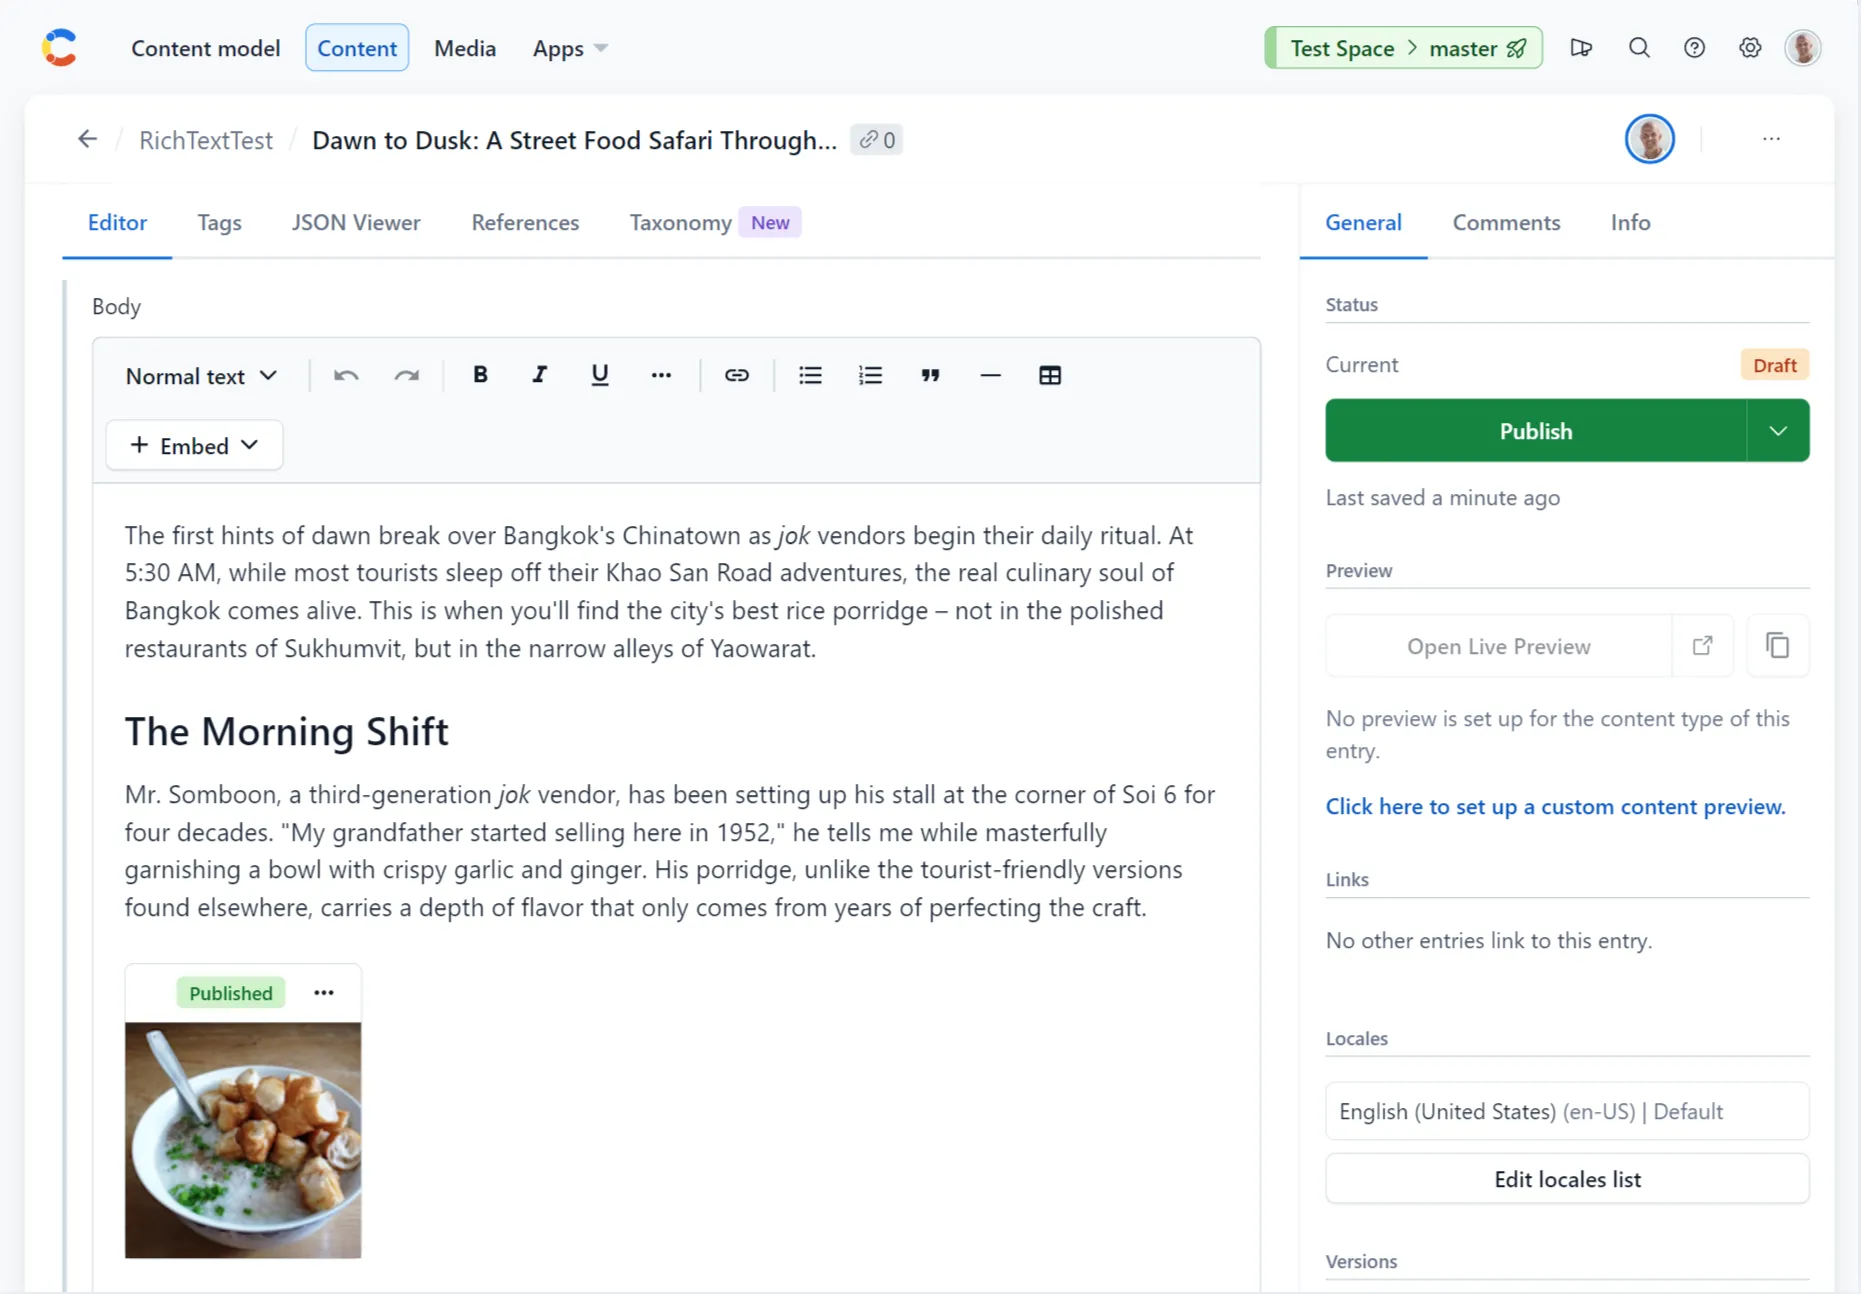Image resolution: width=1861 pixels, height=1294 pixels.
Task: Insert a horizontal rule
Action: [990, 376]
